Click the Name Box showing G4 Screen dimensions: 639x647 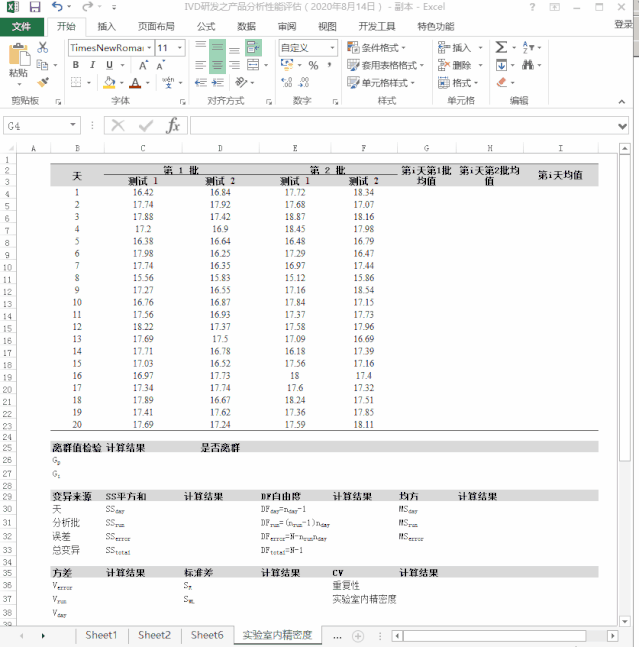click(38, 125)
